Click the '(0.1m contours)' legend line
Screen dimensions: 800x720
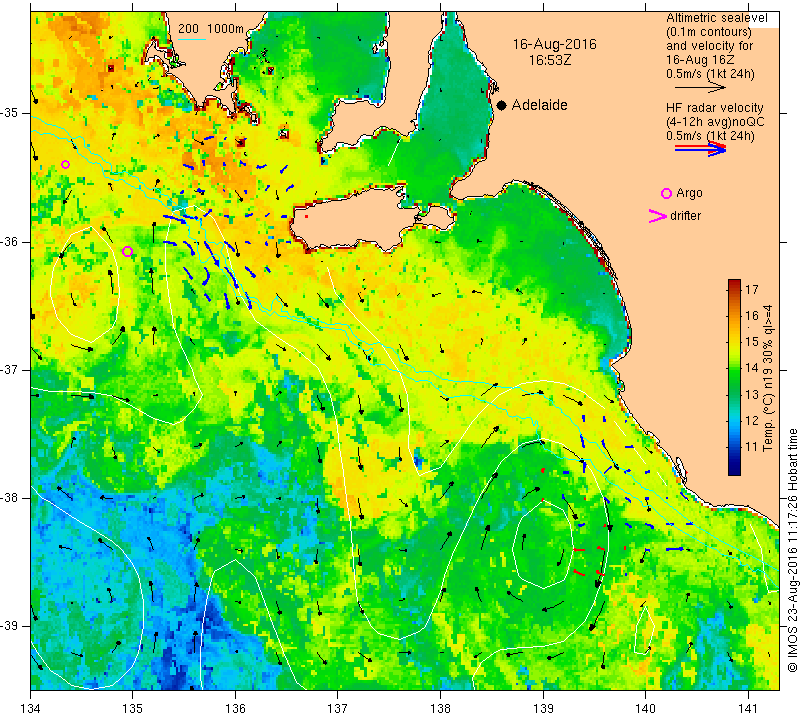point(709,32)
